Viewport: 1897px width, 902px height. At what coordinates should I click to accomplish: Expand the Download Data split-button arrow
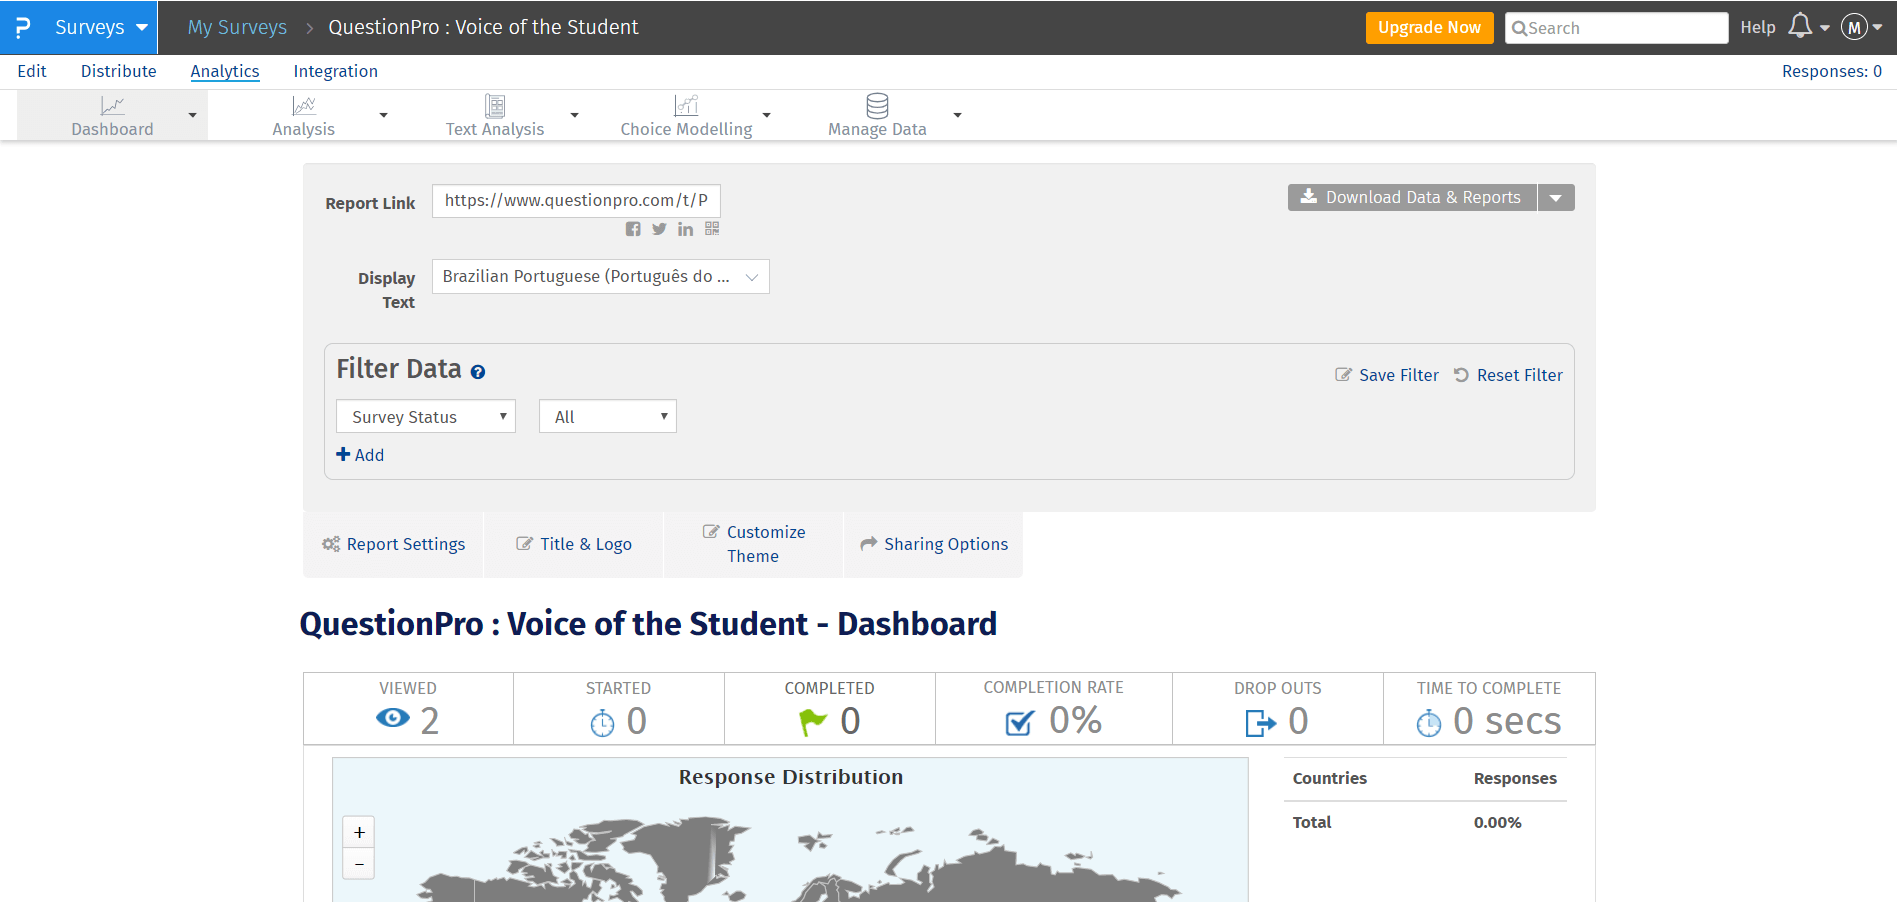tap(1556, 197)
